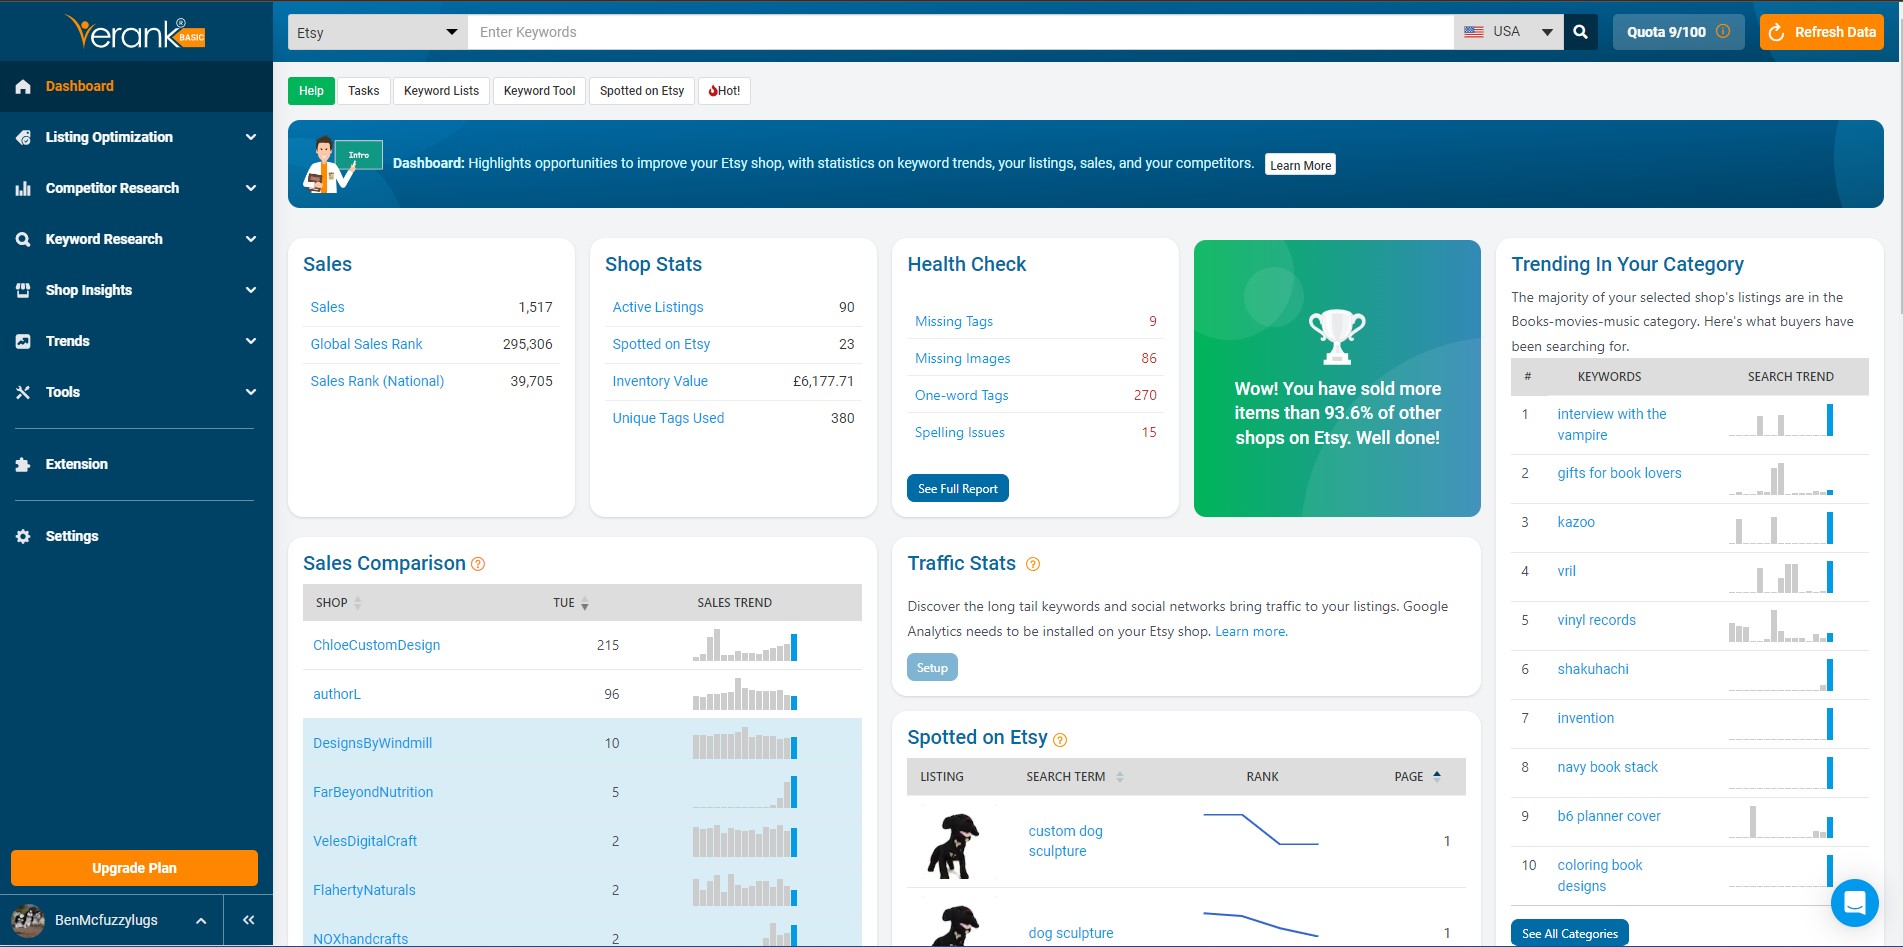Screen dimensions: 1903x947
Task: Click the eRank logo
Action: click(134, 32)
